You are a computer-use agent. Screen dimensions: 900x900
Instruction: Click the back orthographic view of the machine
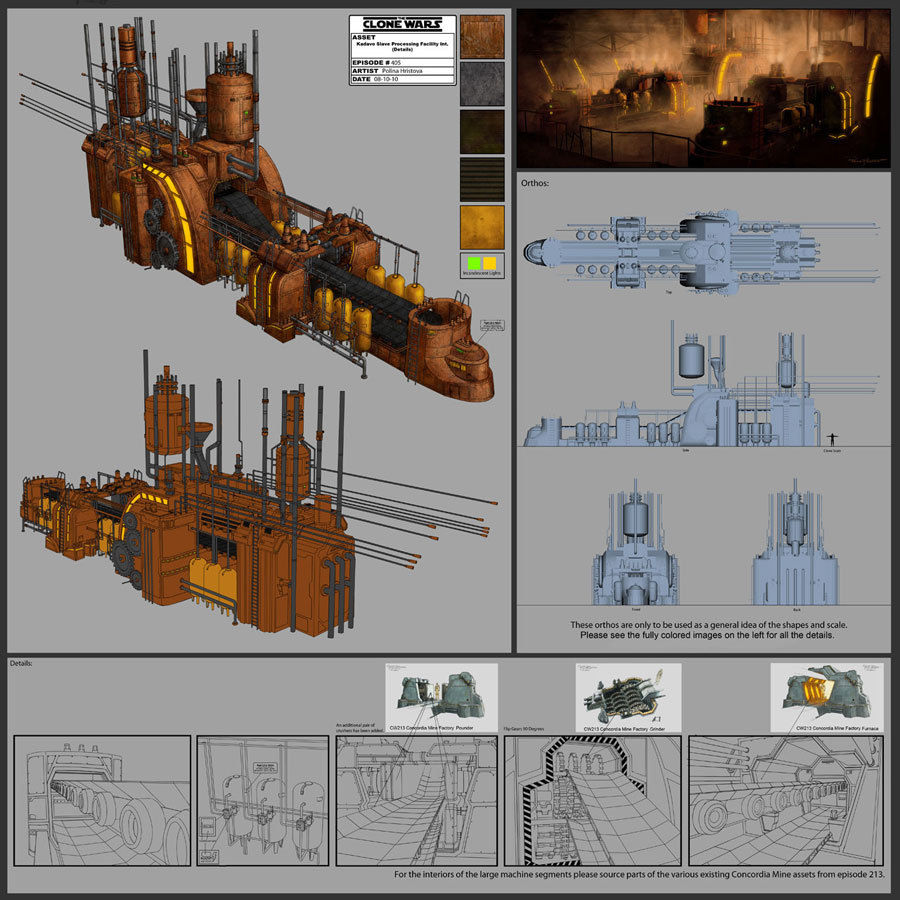[795, 542]
